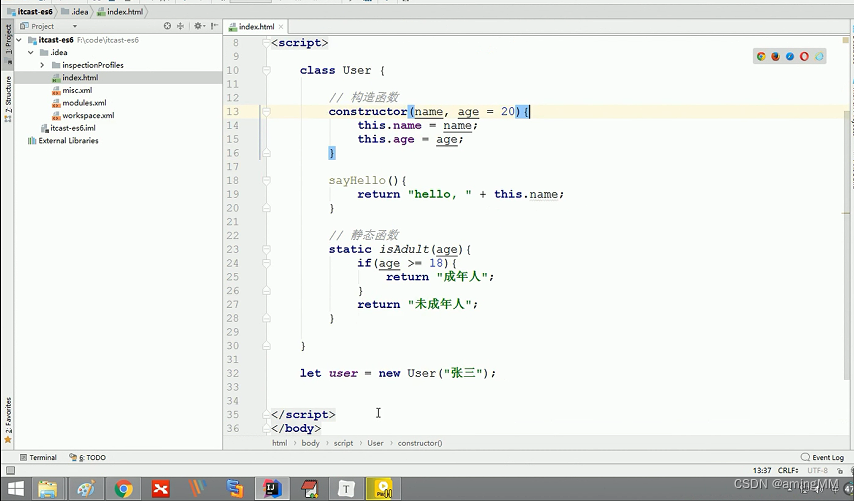854x501 pixels.
Task: Open the Terminal tool window
Action: 38,457
